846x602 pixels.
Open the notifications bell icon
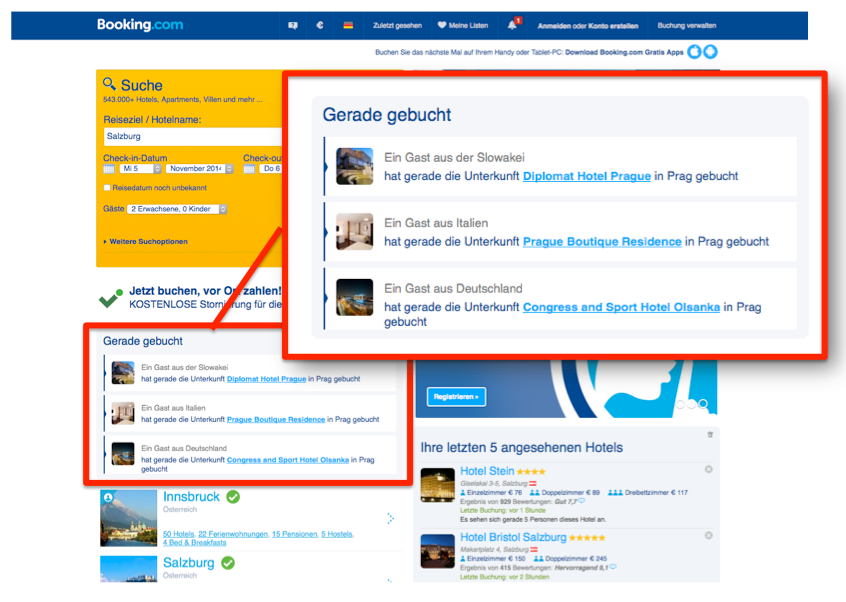click(513, 25)
